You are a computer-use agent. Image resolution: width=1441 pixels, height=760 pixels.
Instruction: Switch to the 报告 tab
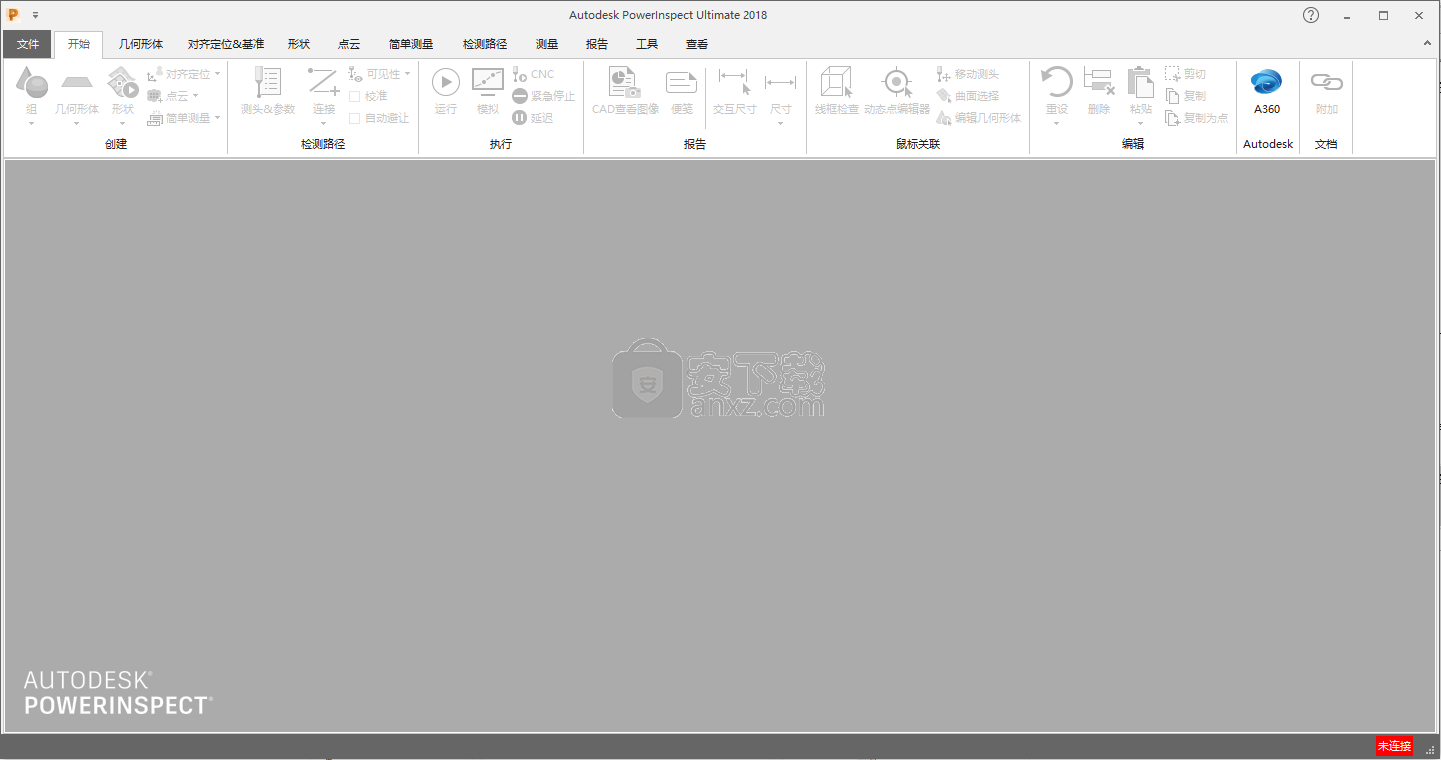(x=597, y=44)
